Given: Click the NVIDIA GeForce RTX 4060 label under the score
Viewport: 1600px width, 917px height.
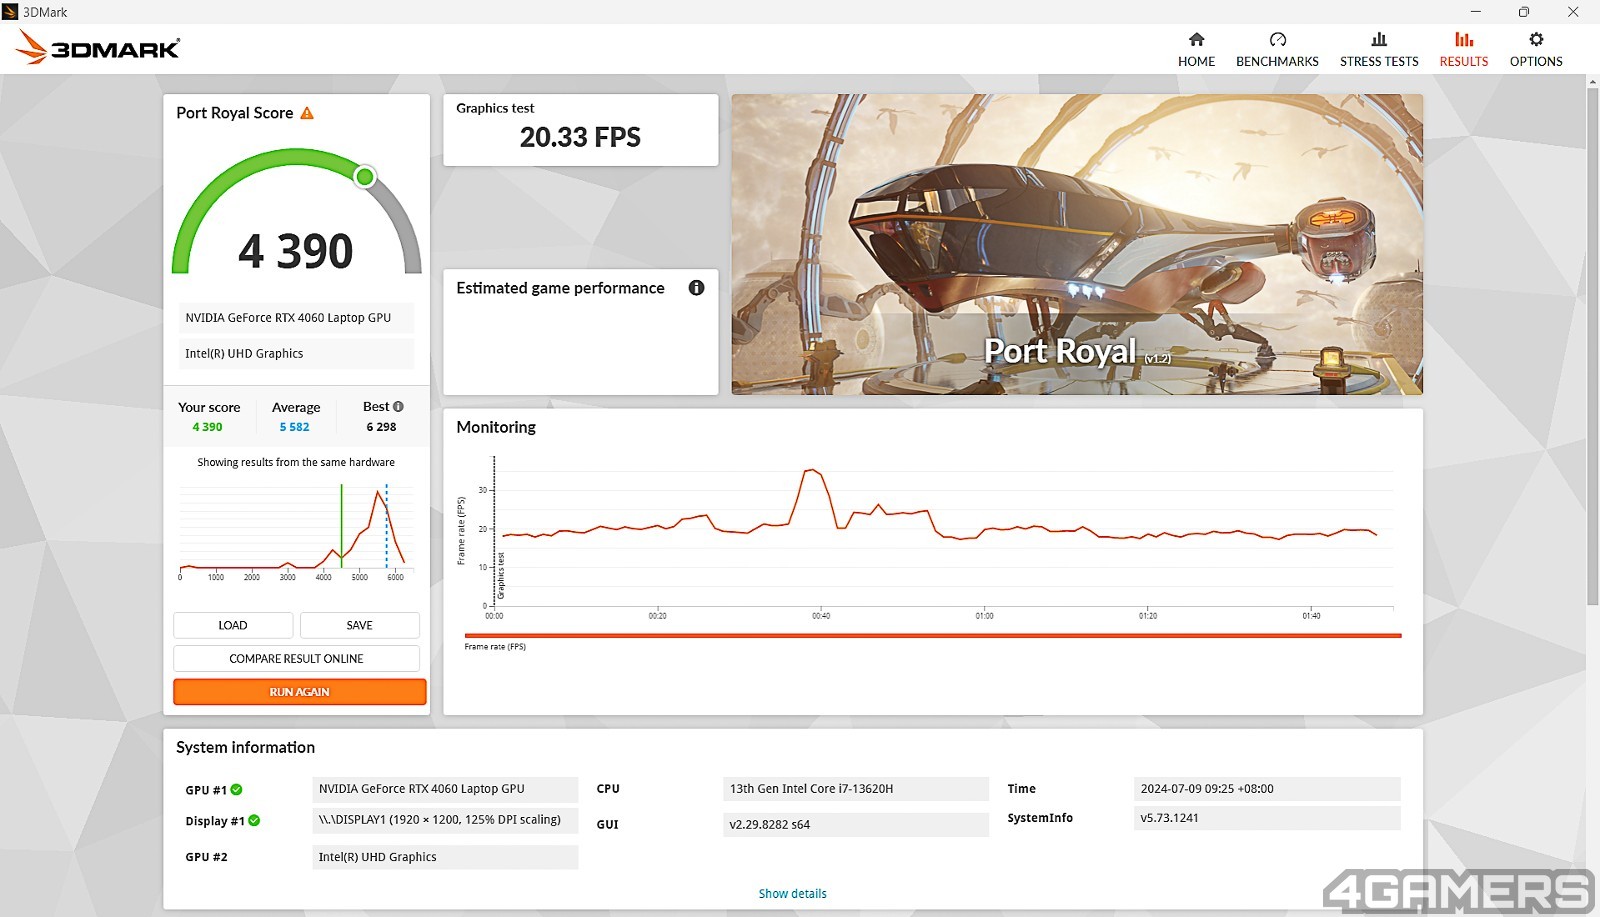Looking at the screenshot, I should point(296,318).
